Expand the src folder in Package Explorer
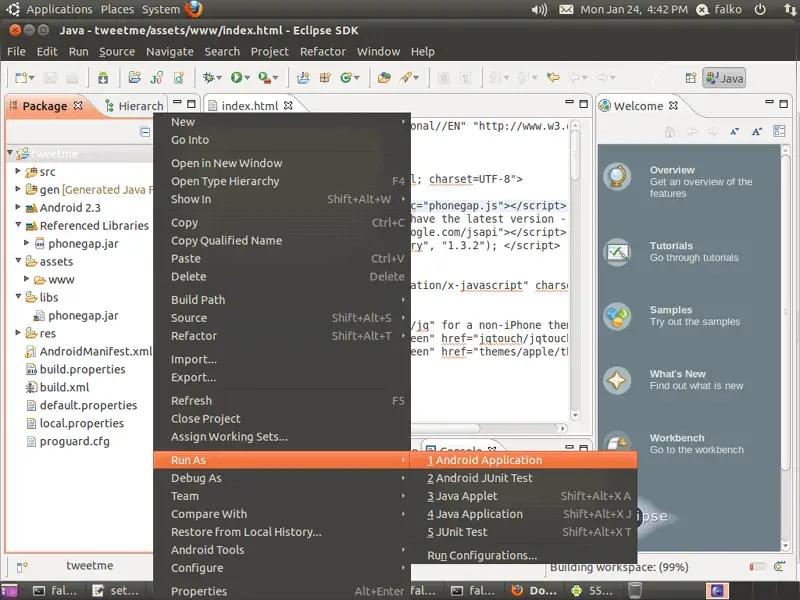This screenshot has height=600, width=800. point(18,171)
